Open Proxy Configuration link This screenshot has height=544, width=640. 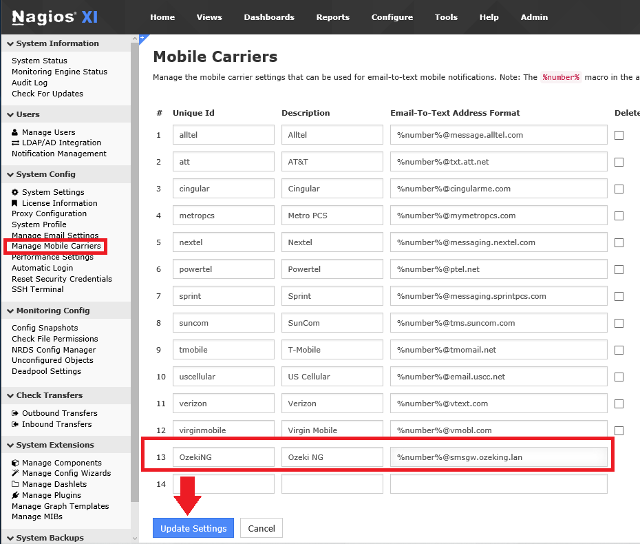[49, 213]
